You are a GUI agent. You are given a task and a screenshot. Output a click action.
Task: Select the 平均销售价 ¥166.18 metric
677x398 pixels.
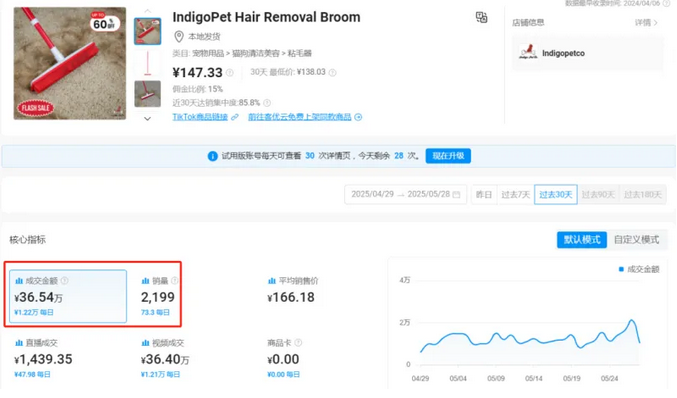(x=293, y=291)
